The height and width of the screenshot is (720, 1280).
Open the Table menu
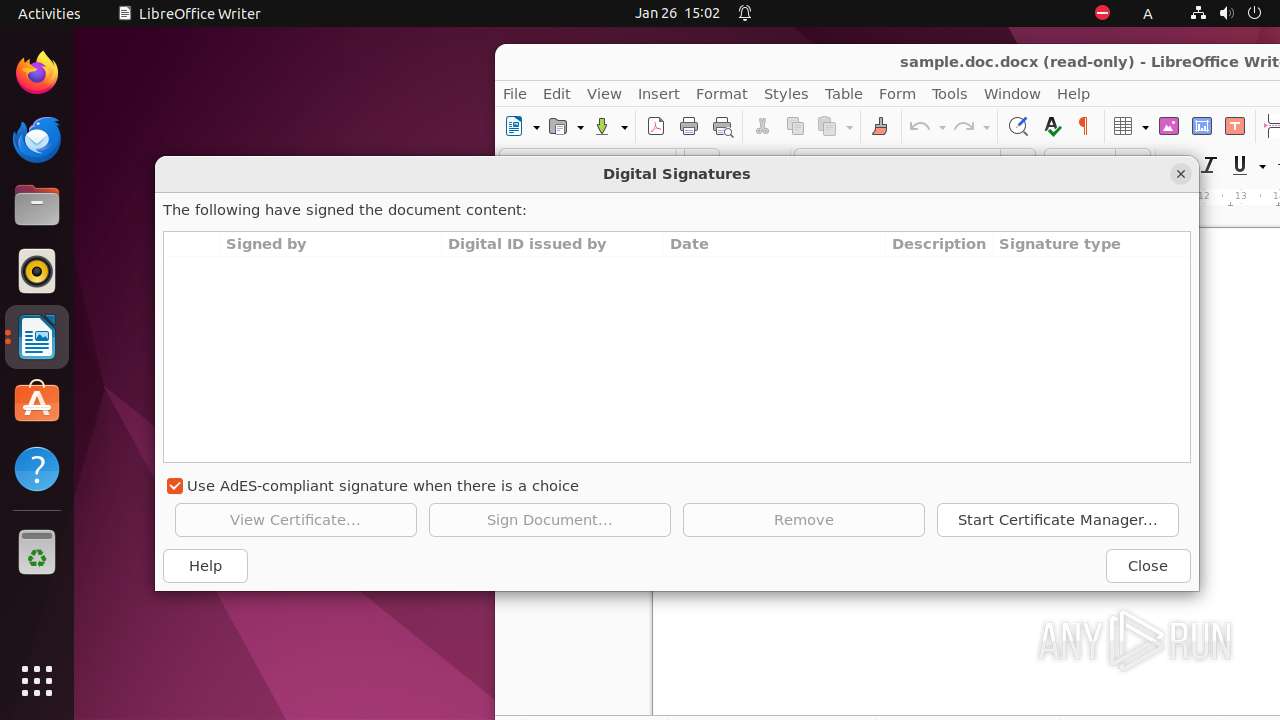point(844,93)
